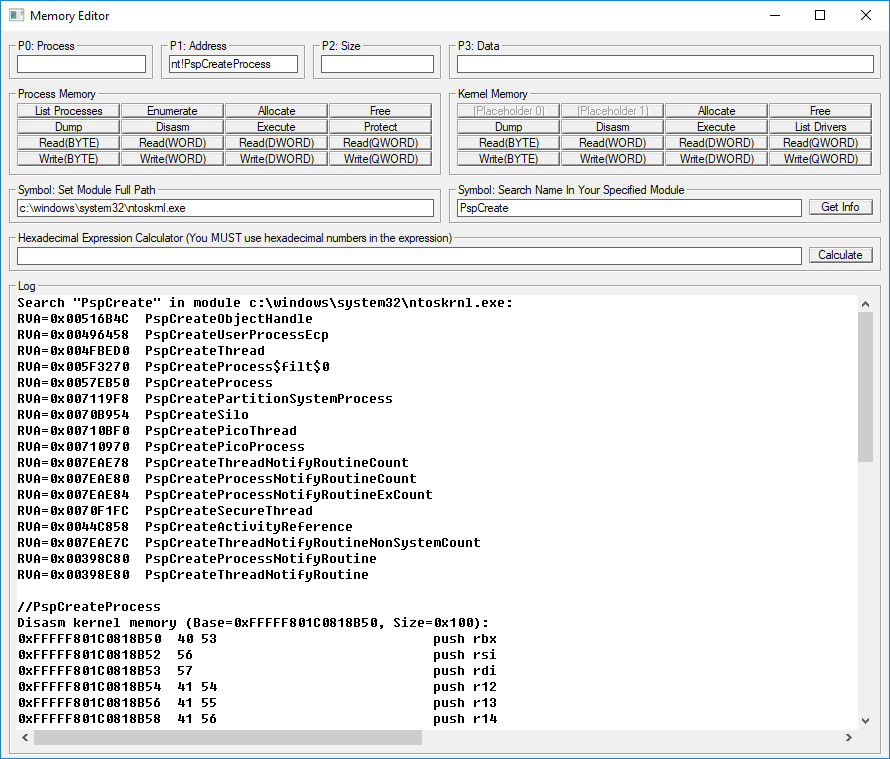Viewport: 890px width, 759px height.
Task: Click the PspCreateSilo log line
Action: (x=133, y=414)
